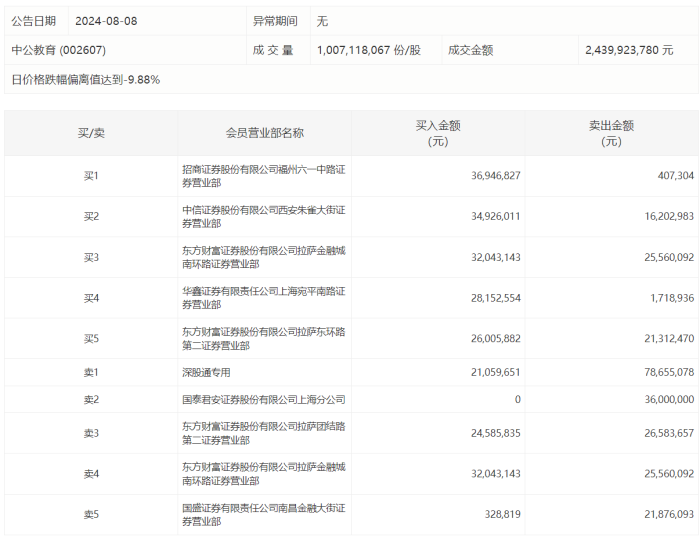Select the 卖4 row label
The width and height of the screenshot is (700, 537).
pos(91,474)
